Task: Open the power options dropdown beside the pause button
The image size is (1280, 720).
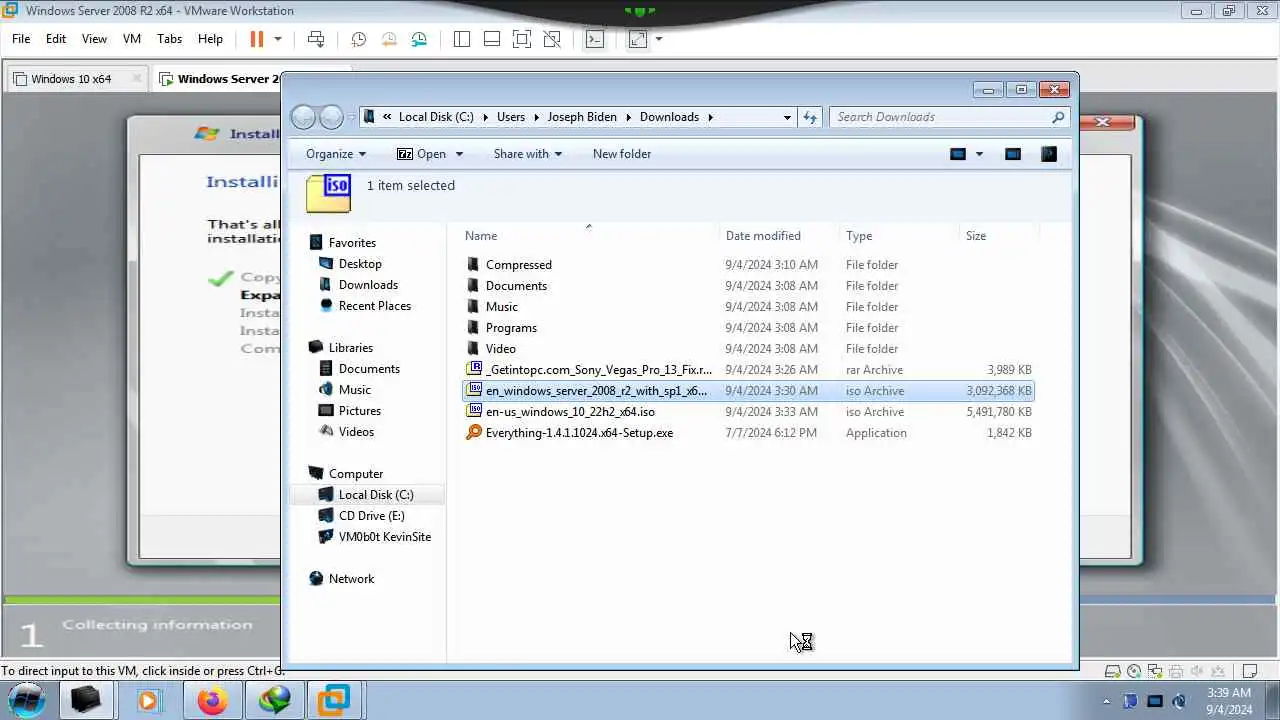Action: (x=278, y=39)
